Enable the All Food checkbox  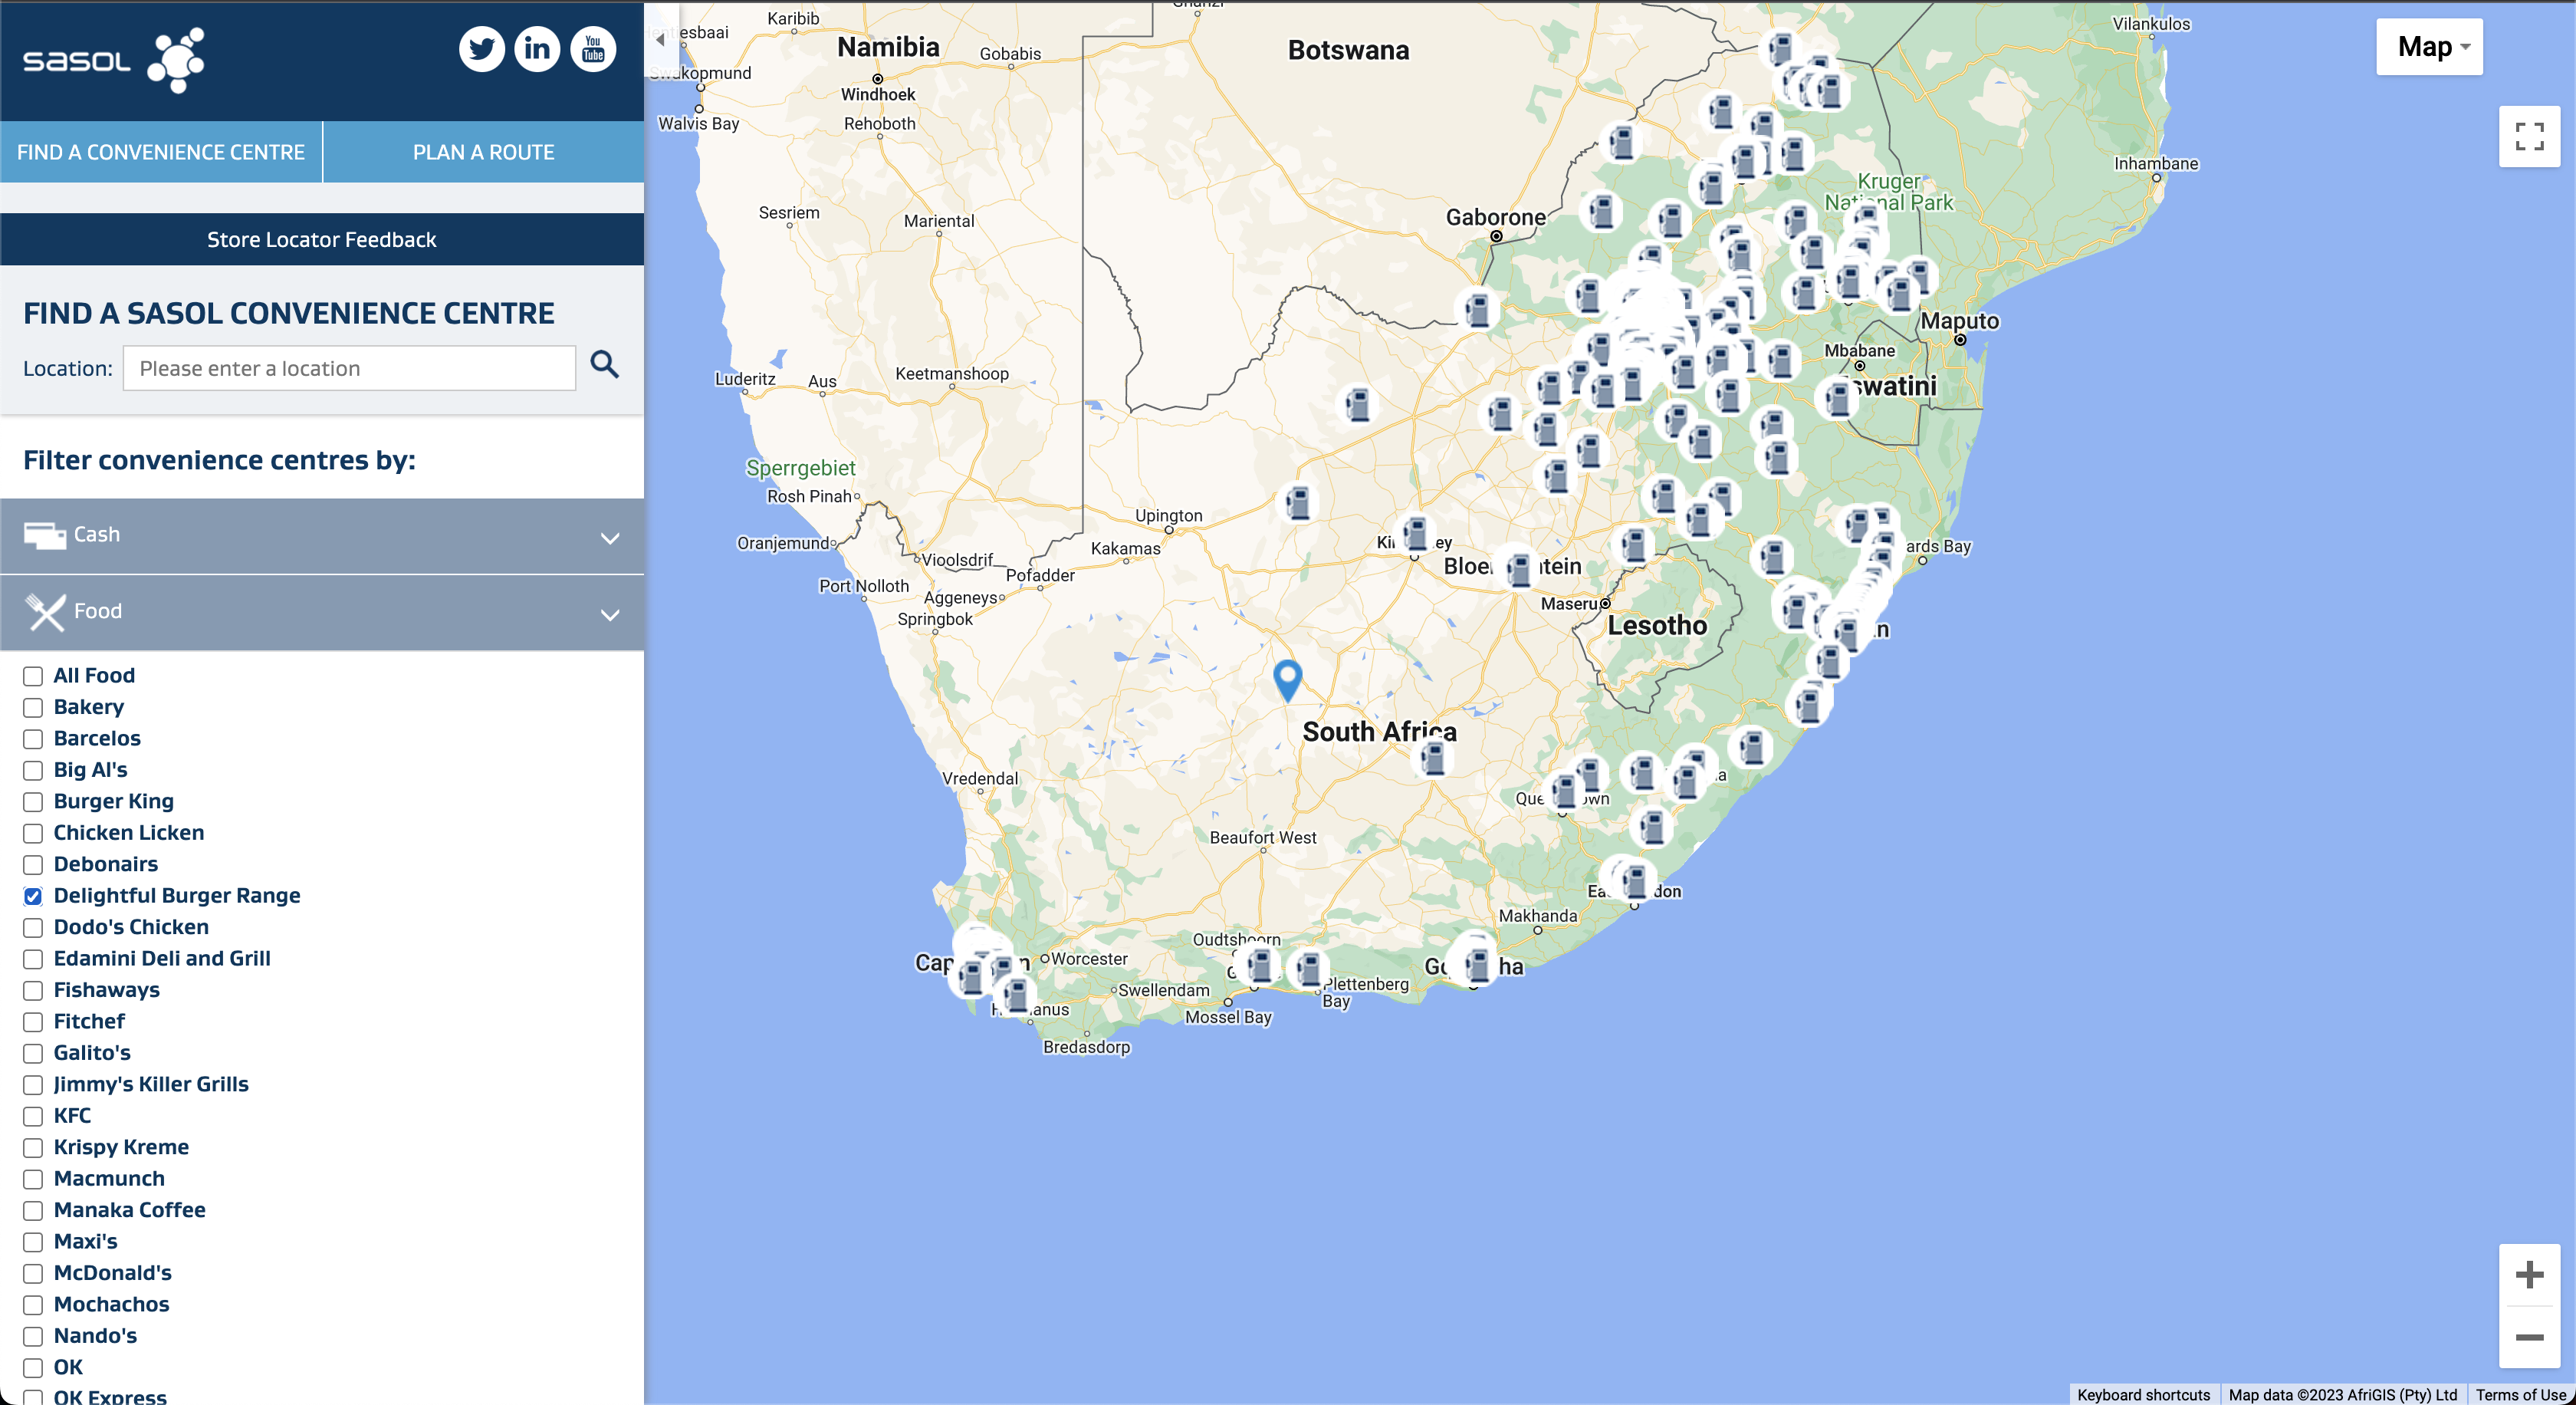tap(33, 676)
